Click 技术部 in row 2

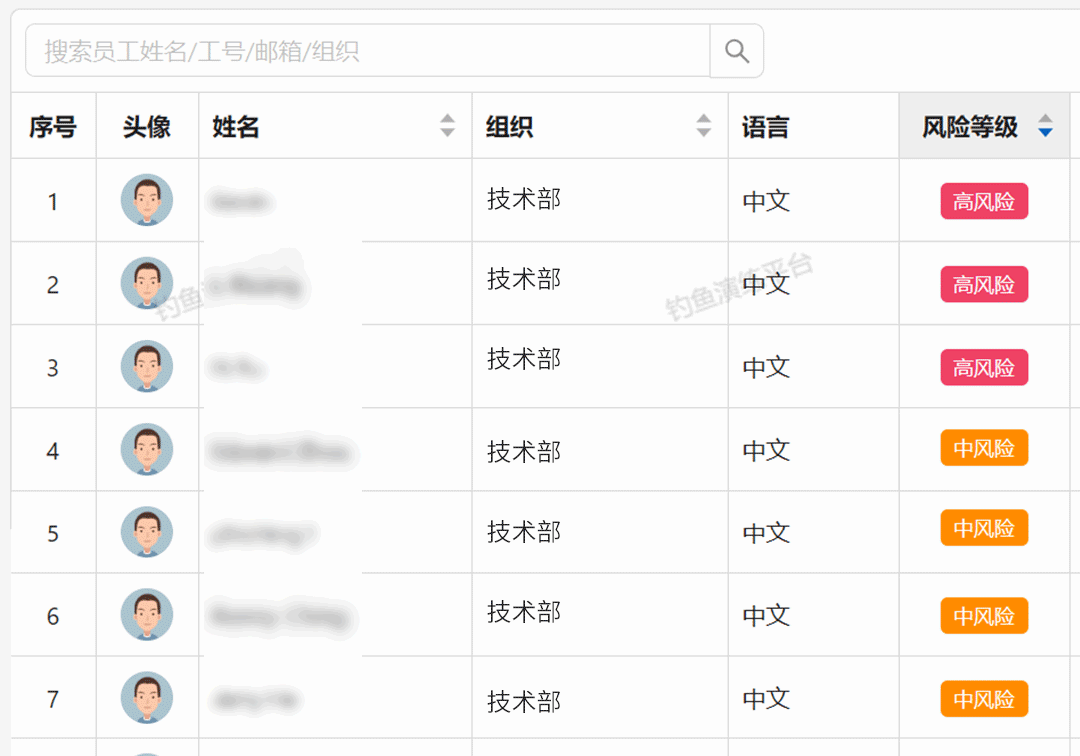click(524, 279)
